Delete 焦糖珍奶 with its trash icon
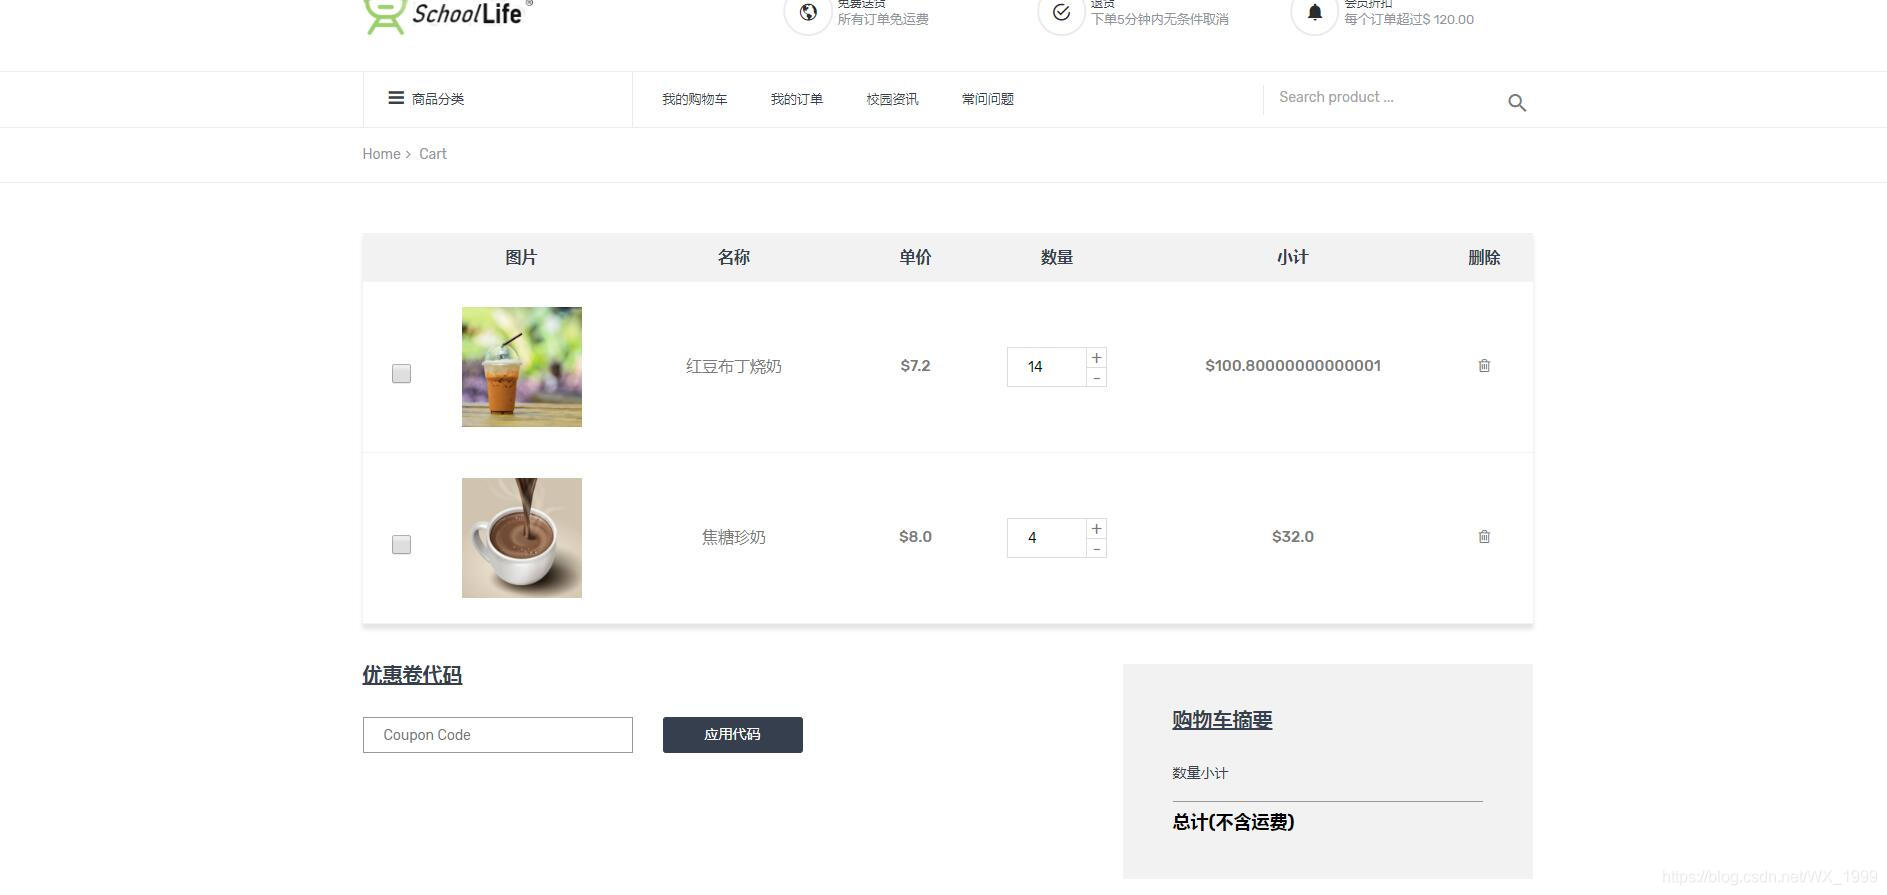 point(1484,537)
